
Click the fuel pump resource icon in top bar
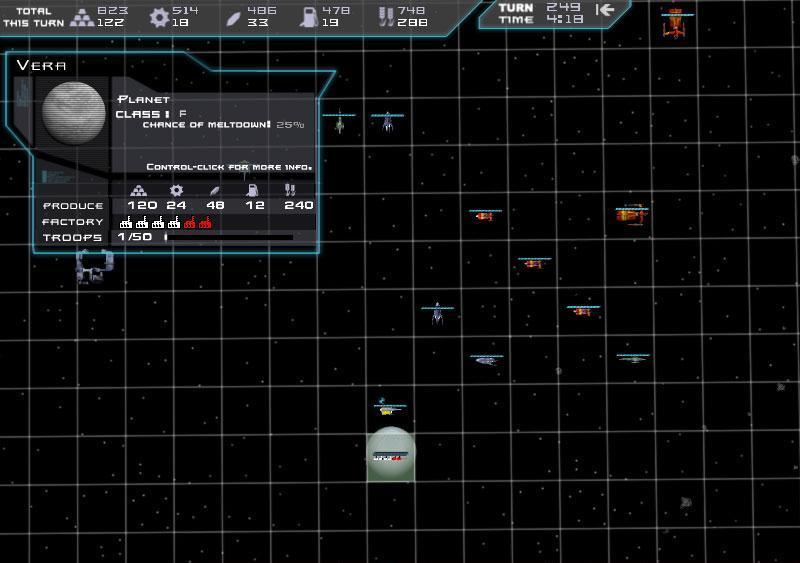click(309, 16)
